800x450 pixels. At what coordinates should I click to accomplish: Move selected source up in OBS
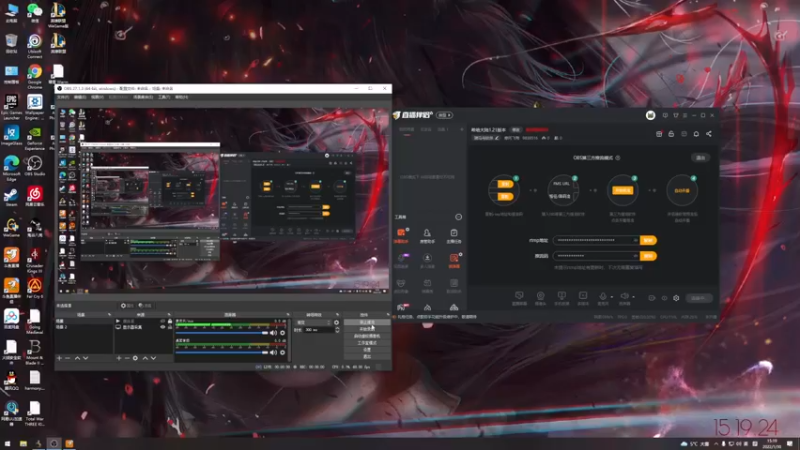tap(145, 358)
